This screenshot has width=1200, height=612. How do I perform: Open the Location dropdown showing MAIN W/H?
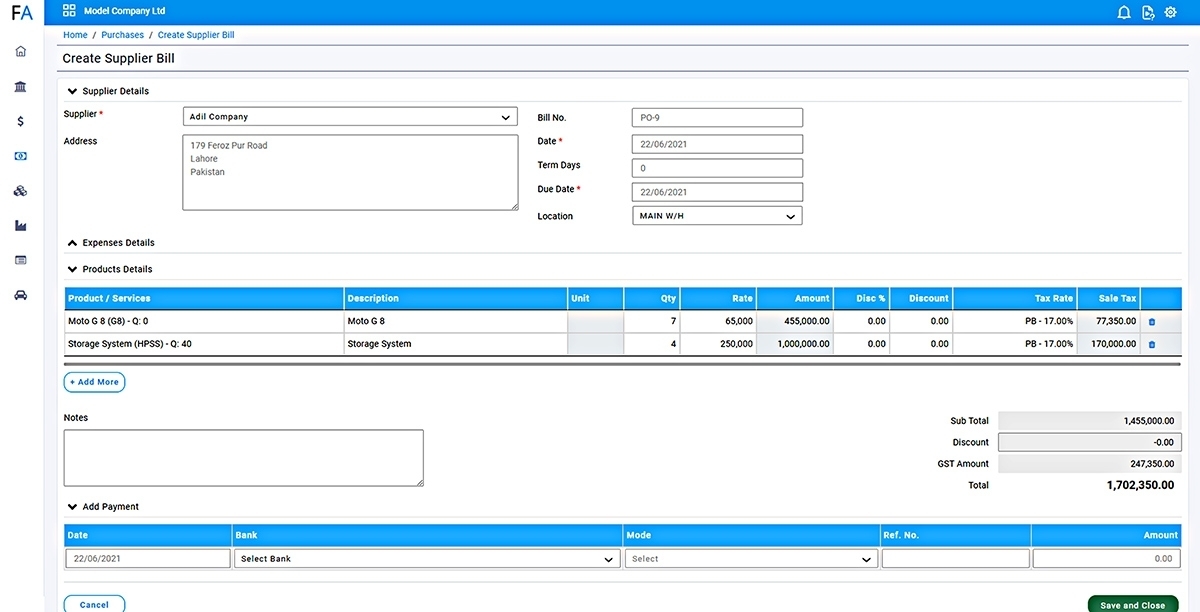(717, 216)
